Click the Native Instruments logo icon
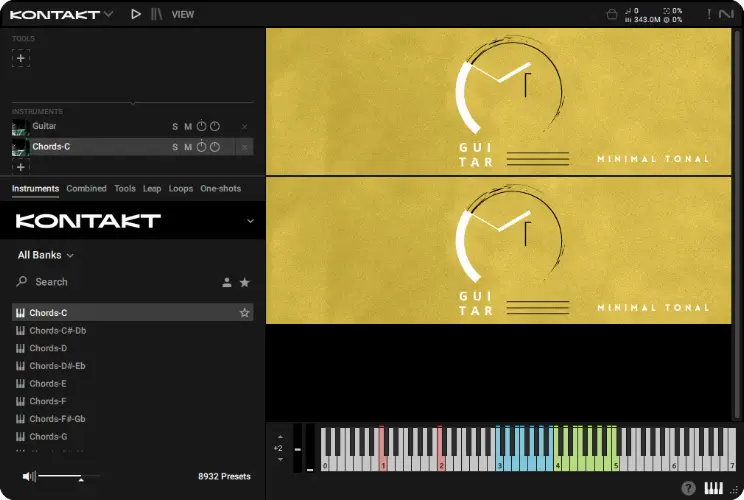The height and width of the screenshot is (500, 744). [x=726, y=14]
